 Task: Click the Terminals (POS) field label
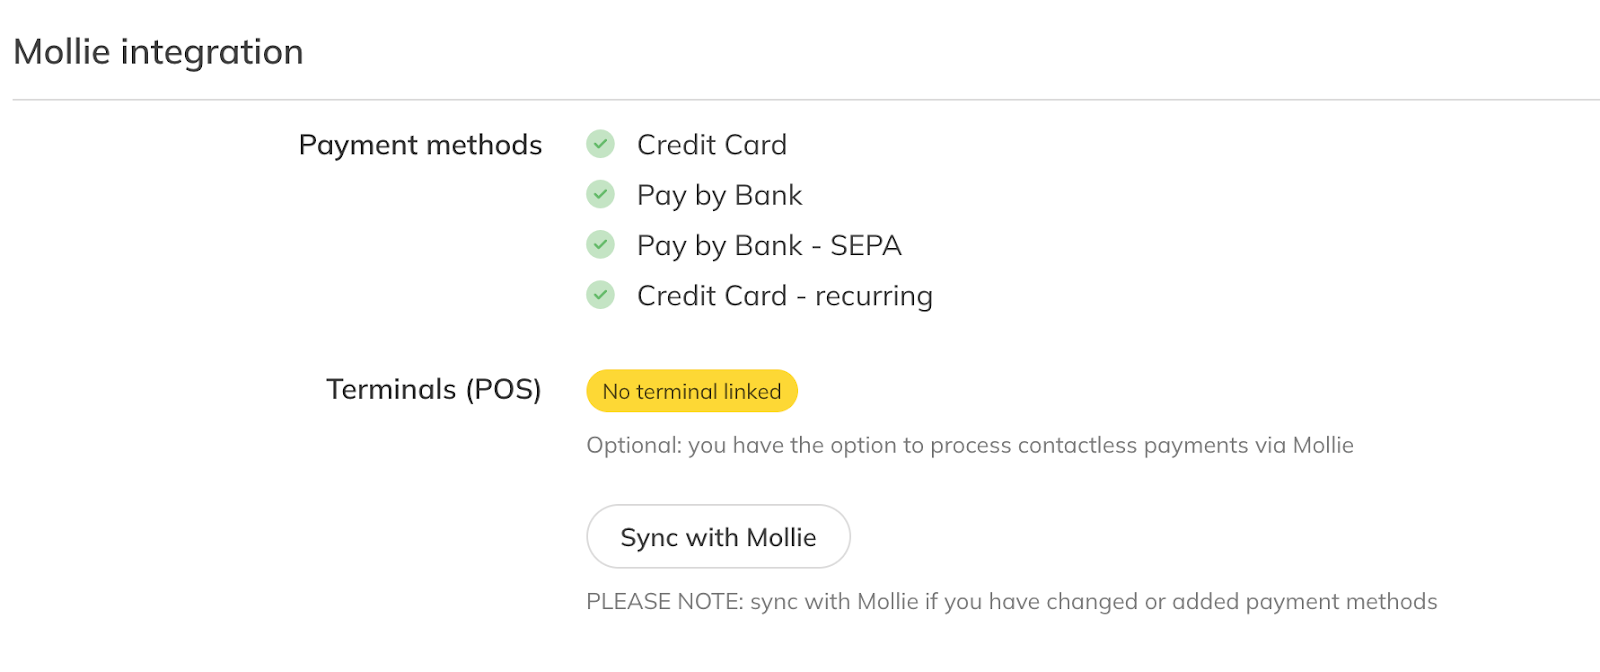[x=433, y=389]
